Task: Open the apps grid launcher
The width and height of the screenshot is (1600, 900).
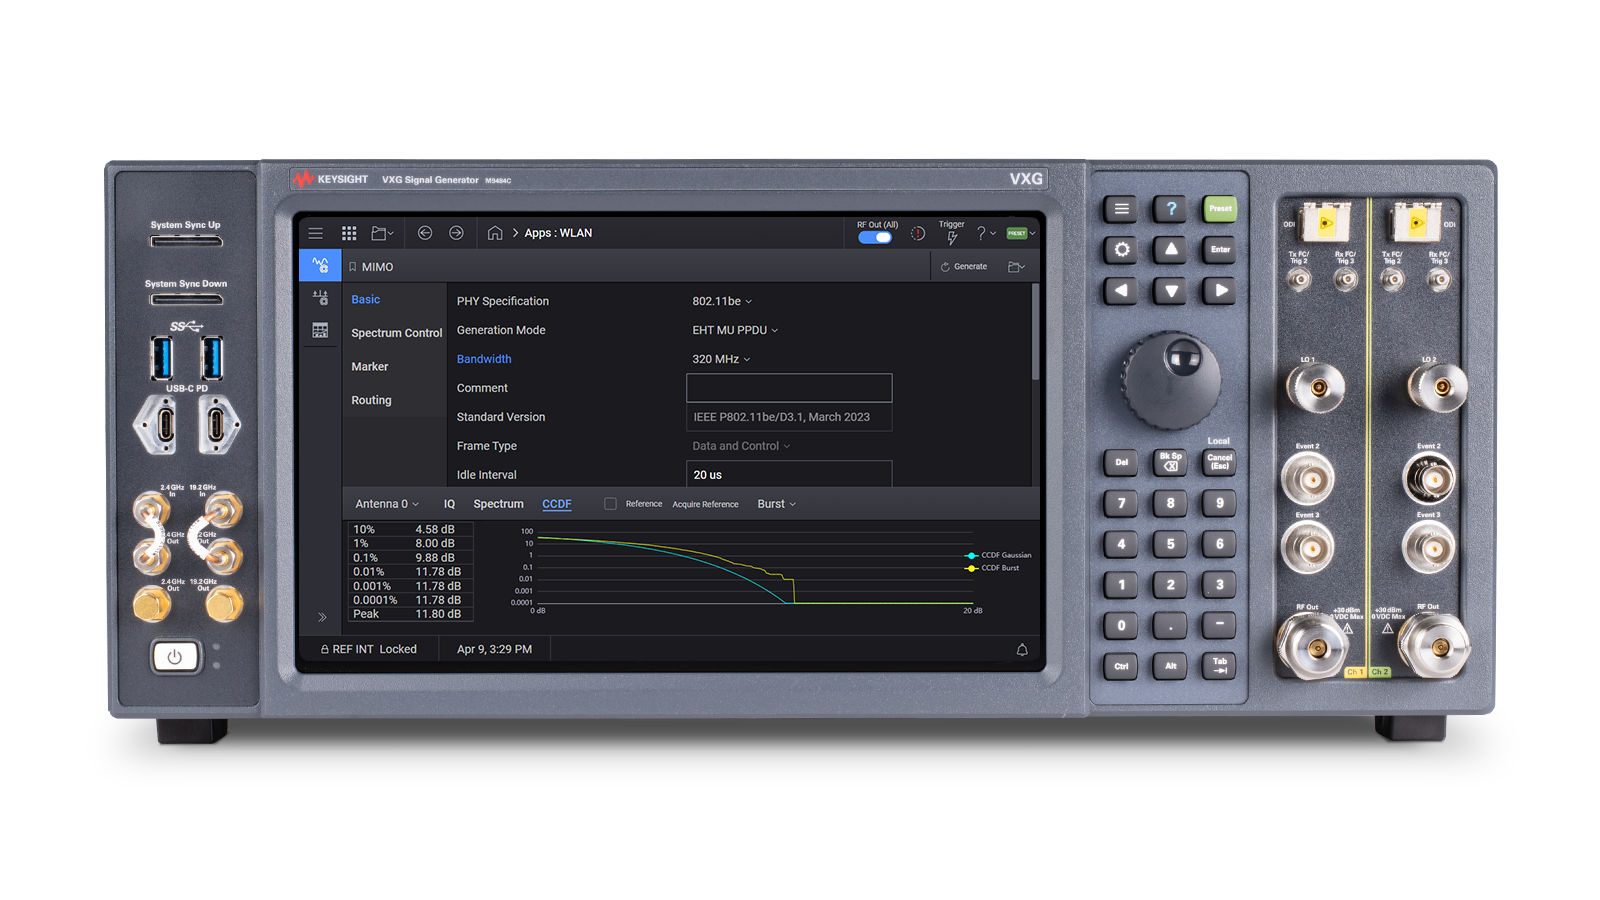Action: [x=349, y=233]
